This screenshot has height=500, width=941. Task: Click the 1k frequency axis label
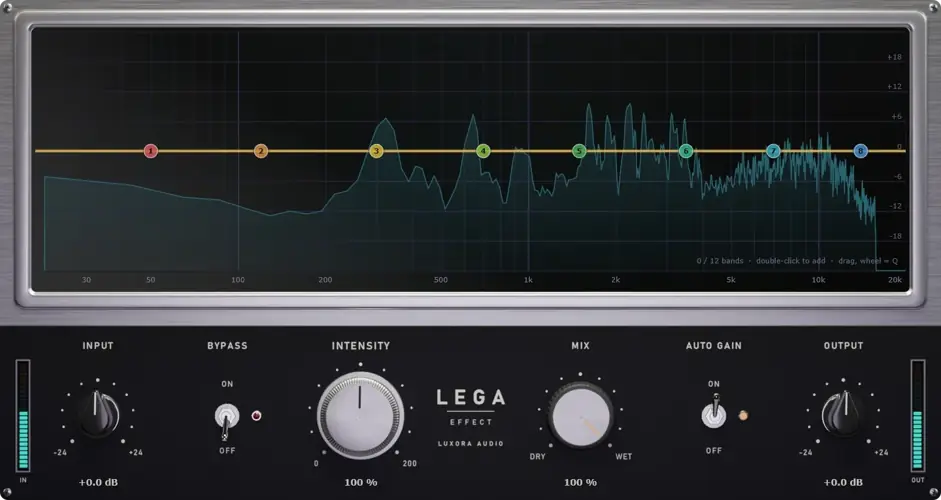[x=528, y=280]
